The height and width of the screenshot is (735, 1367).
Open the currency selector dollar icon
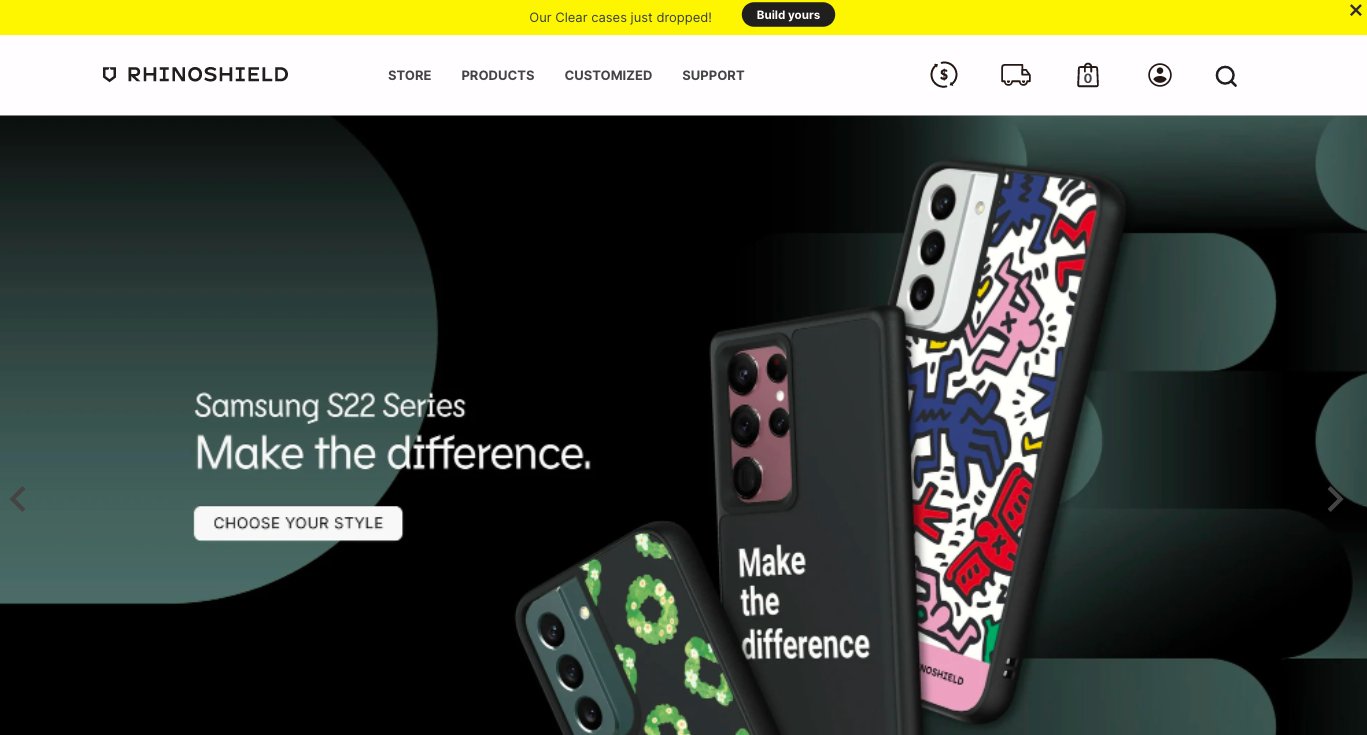coord(943,75)
